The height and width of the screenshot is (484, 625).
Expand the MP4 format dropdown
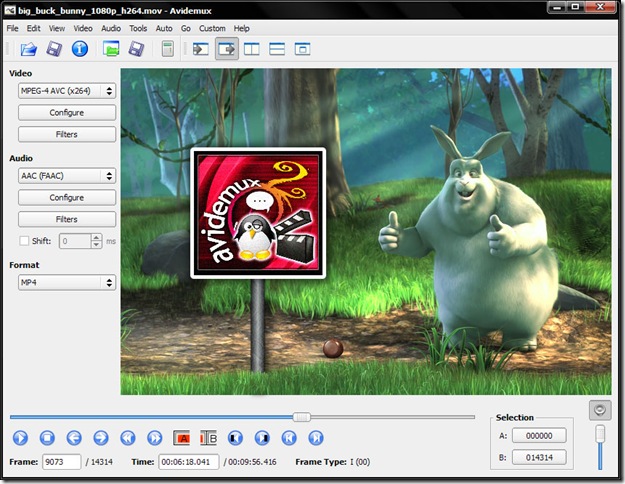click(x=67, y=283)
